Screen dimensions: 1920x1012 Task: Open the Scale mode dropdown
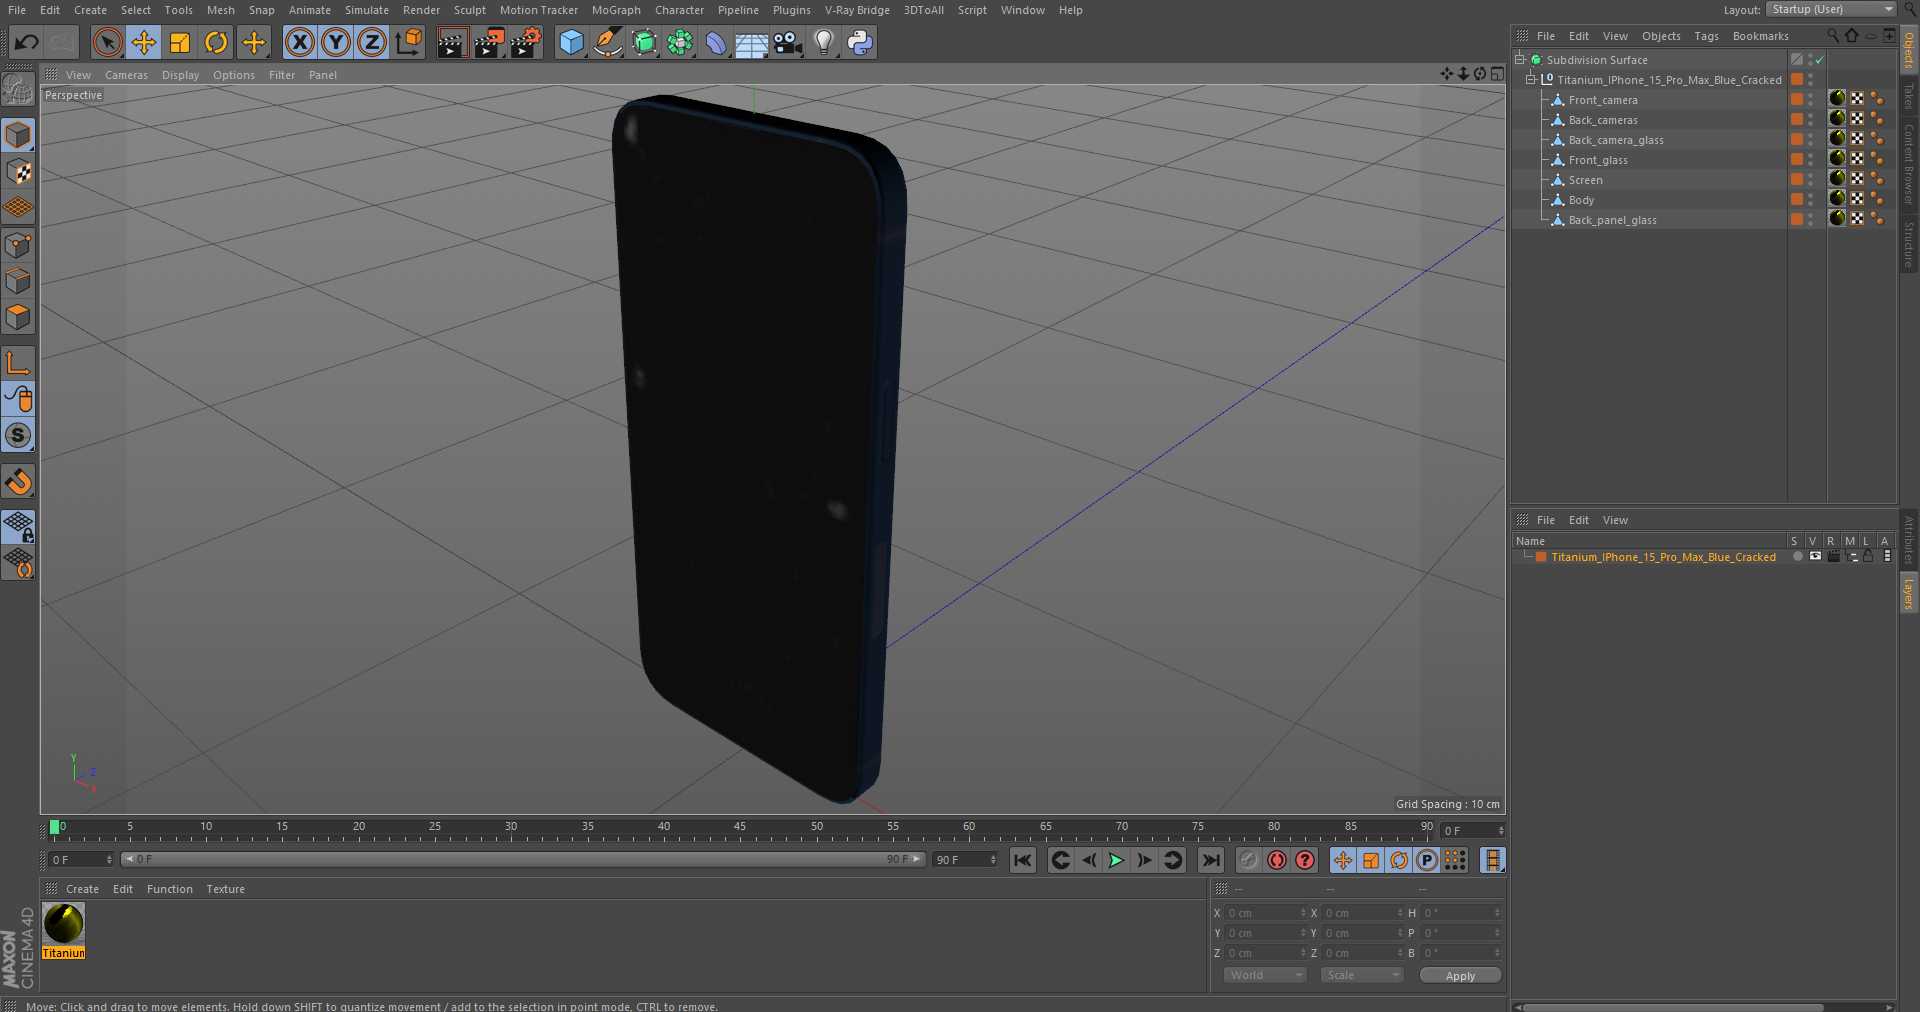1362,975
